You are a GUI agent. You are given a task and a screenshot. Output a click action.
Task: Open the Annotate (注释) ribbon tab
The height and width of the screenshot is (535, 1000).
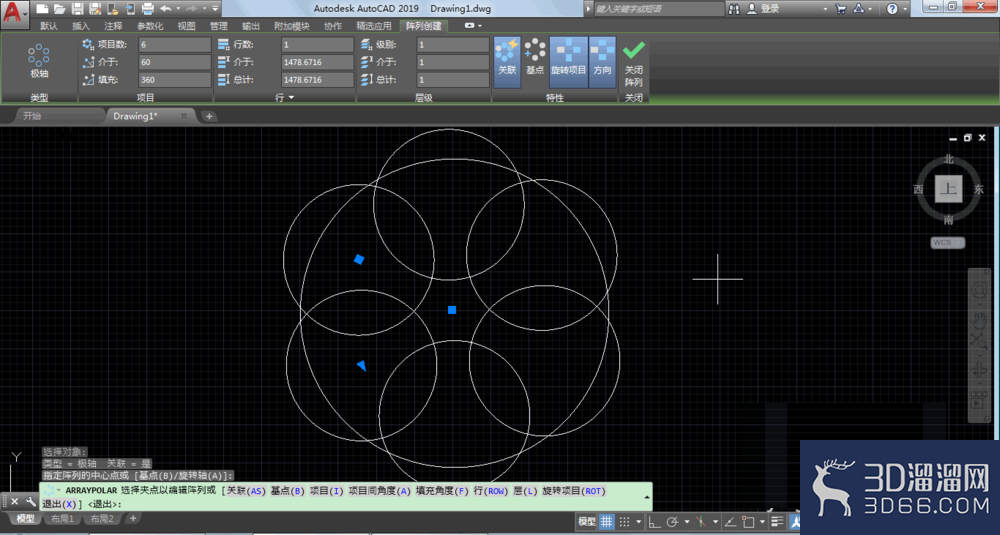[x=114, y=26]
